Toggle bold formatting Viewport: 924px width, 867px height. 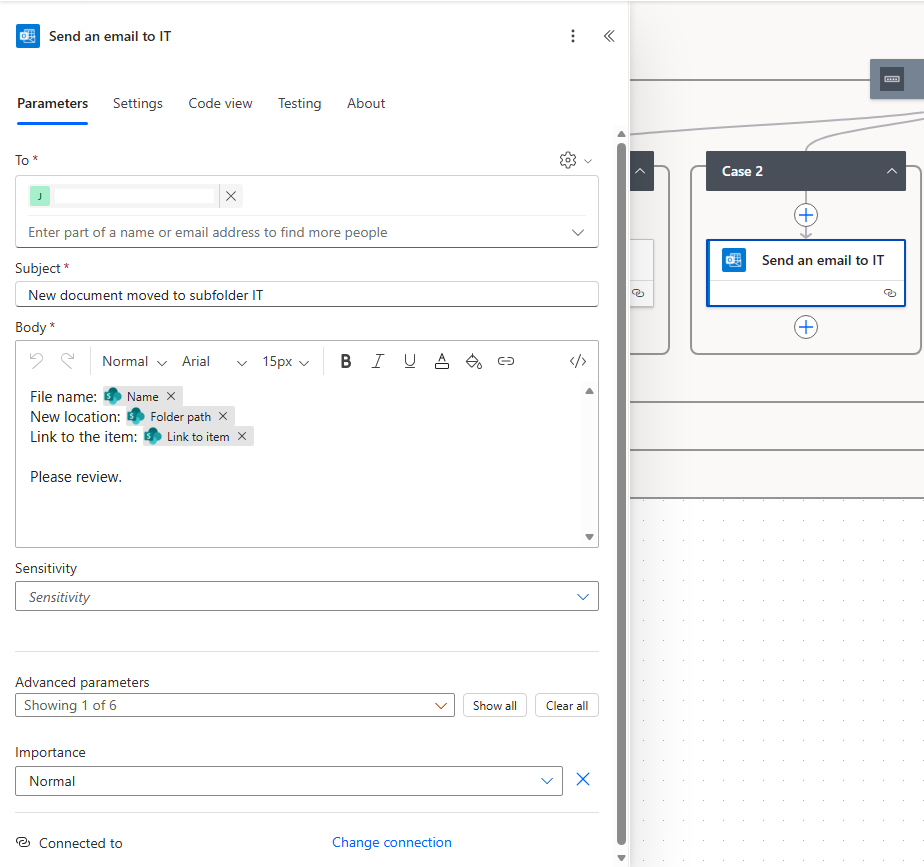tap(346, 361)
